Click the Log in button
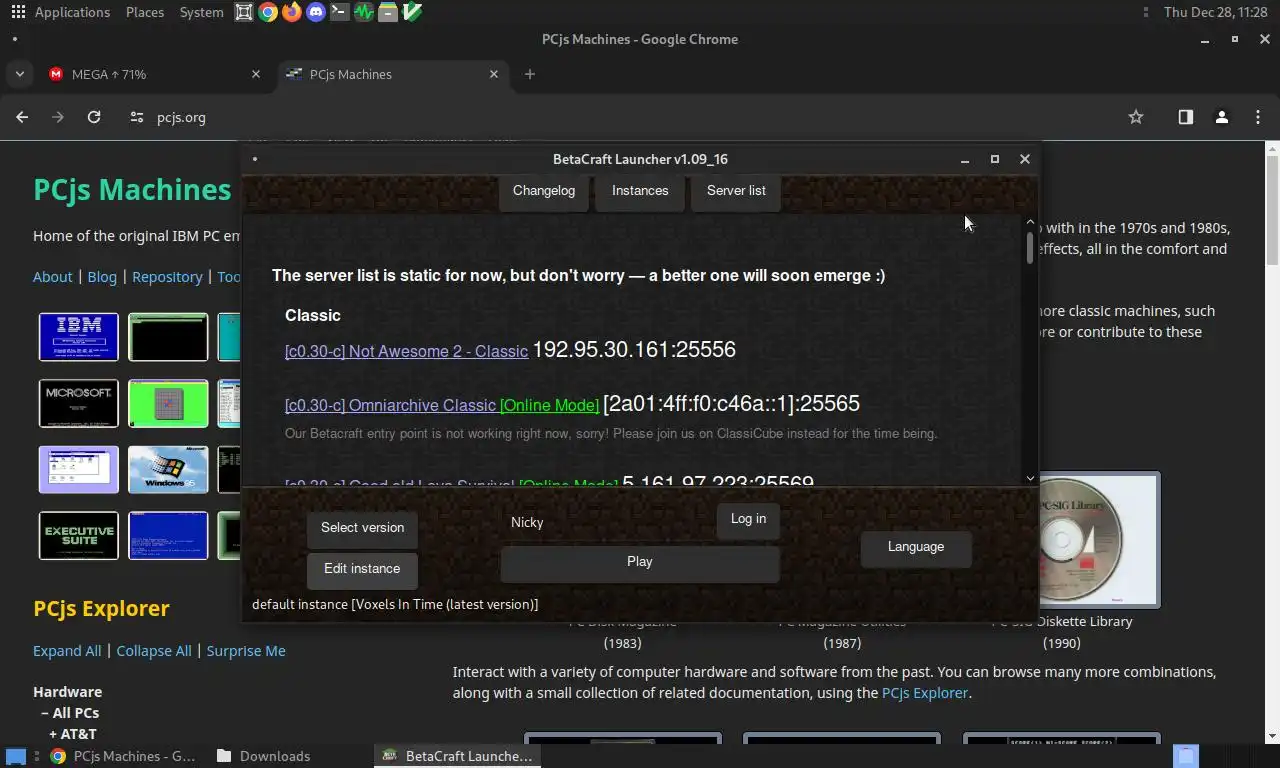The width and height of the screenshot is (1280, 768). (x=748, y=519)
